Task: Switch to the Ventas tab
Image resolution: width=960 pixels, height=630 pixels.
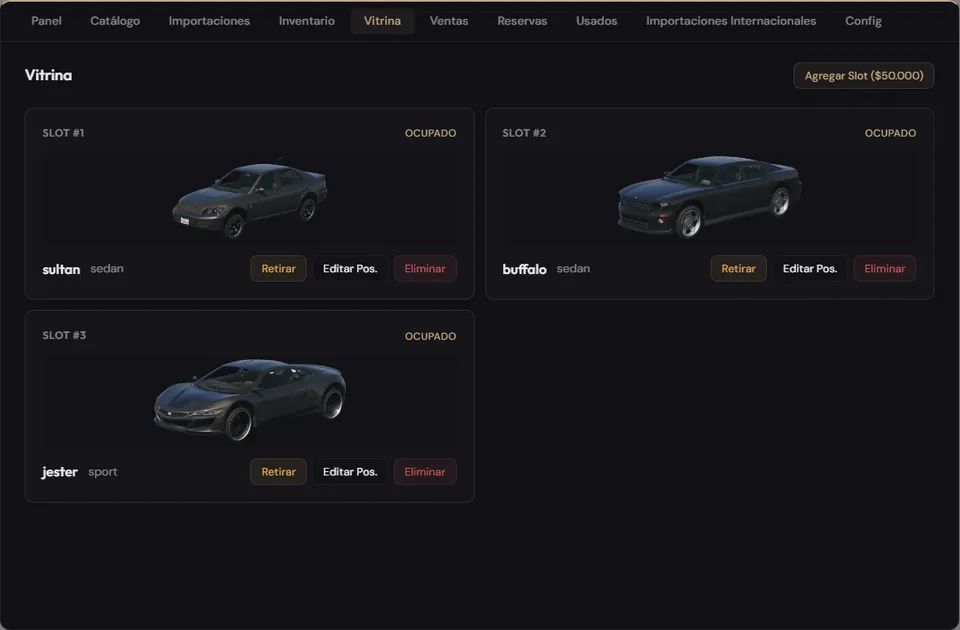Action: click(x=449, y=21)
